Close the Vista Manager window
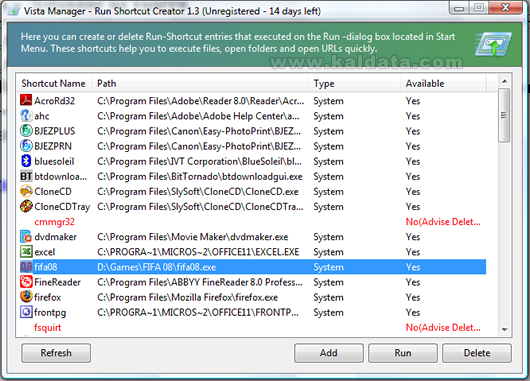 (x=505, y=7)
